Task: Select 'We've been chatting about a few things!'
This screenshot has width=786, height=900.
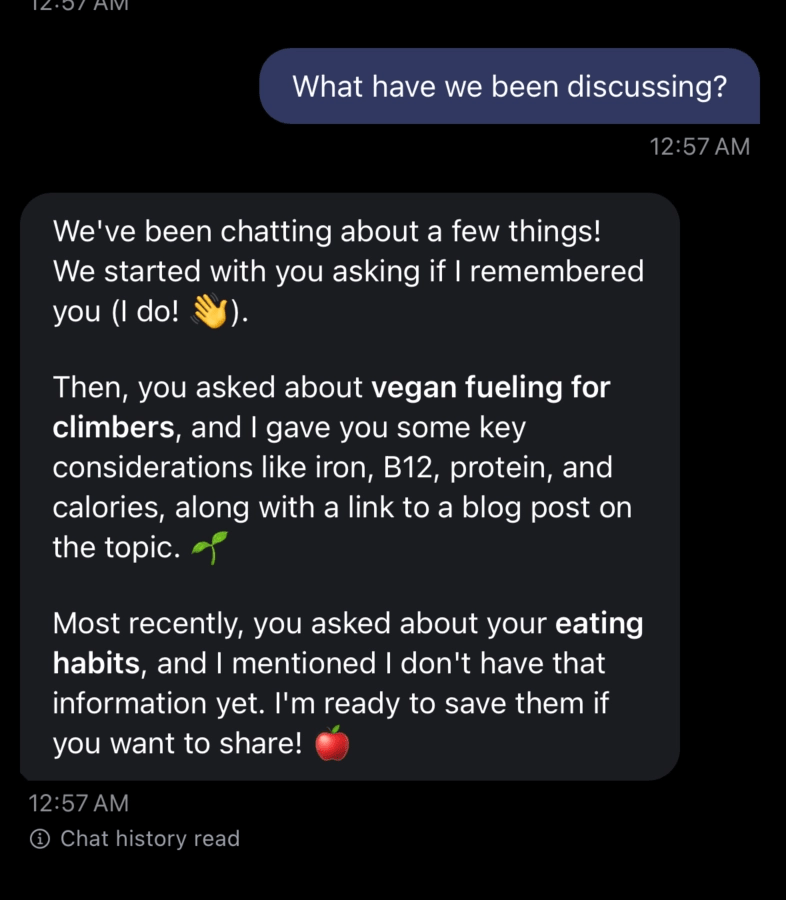Action: point(327,232)
